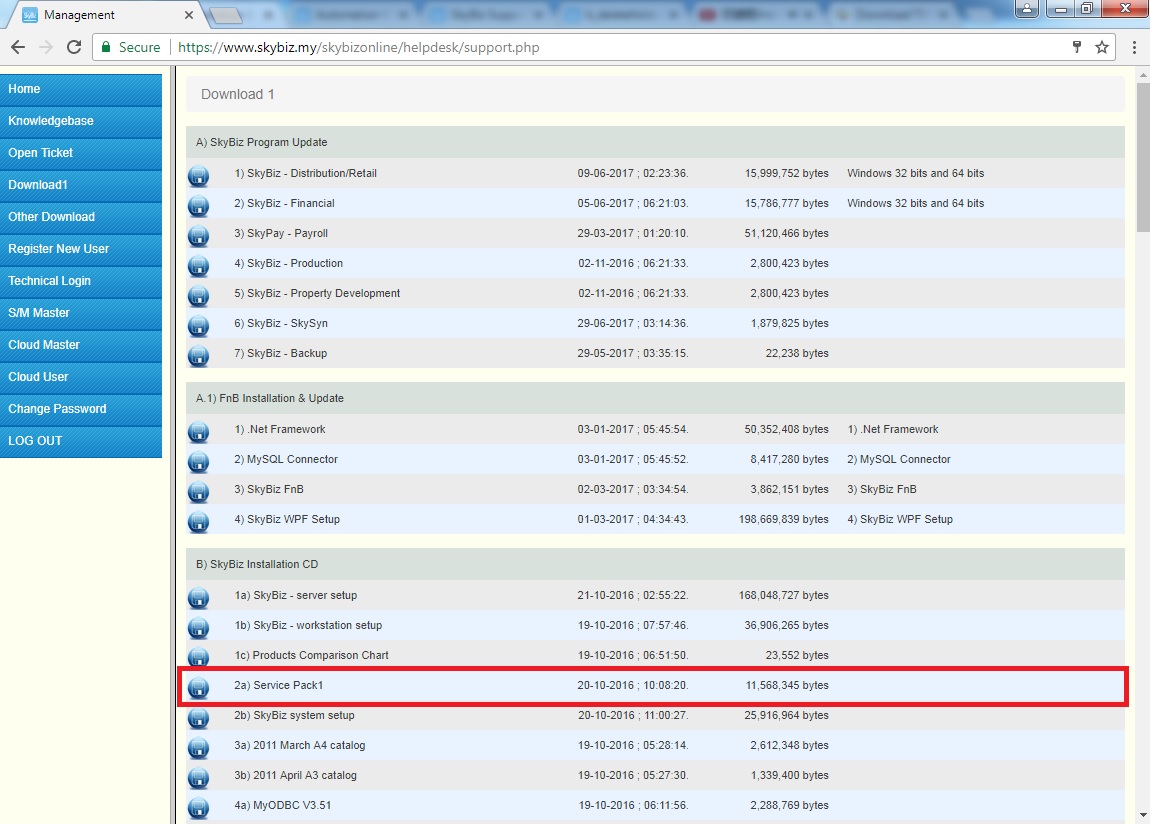Image resolution: width=1150 pixels, height=824 pixels.
Task: Switch to the Management browser tab
Action: 100,15
